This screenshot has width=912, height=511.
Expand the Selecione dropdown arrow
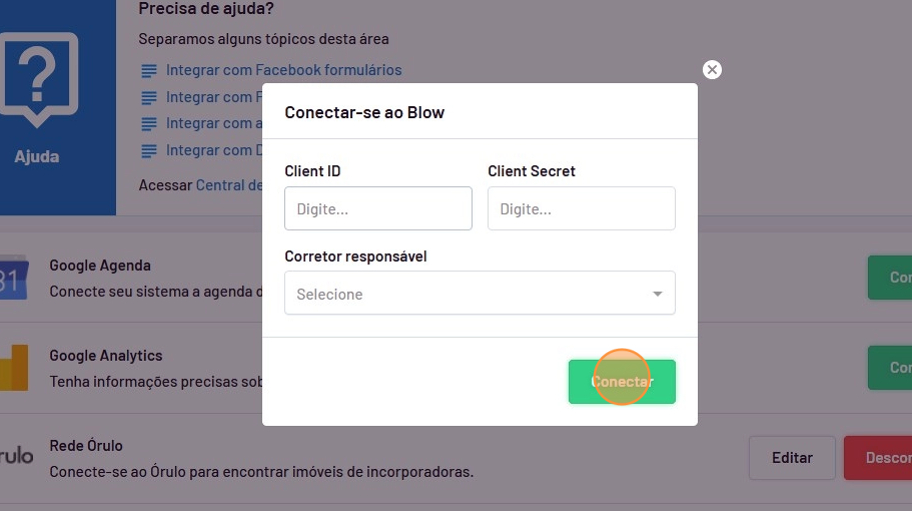(x=657, y=294)
